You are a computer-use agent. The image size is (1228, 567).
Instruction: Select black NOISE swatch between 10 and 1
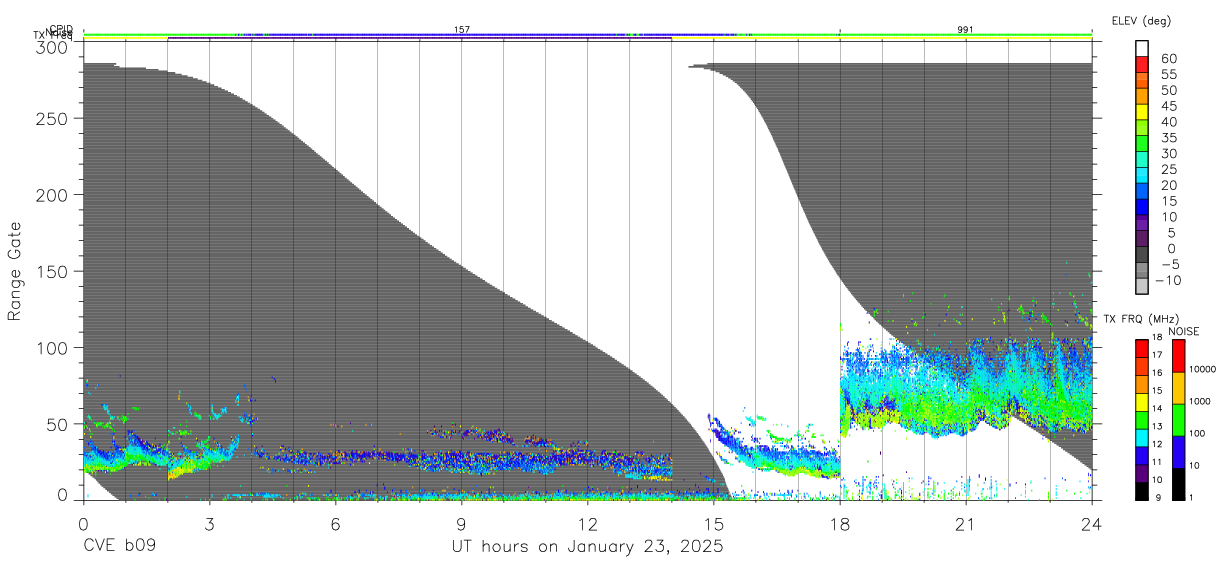tap(1179, 484)
